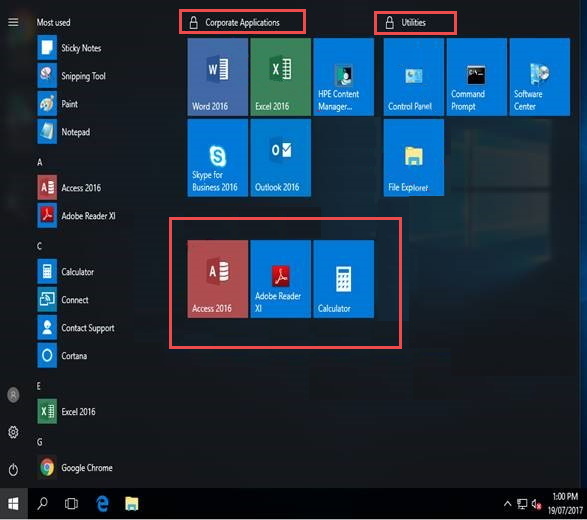This screenshot has width=587, height=520.
Task: Launch the Command Prompt tile
Action: coord(477,77)
